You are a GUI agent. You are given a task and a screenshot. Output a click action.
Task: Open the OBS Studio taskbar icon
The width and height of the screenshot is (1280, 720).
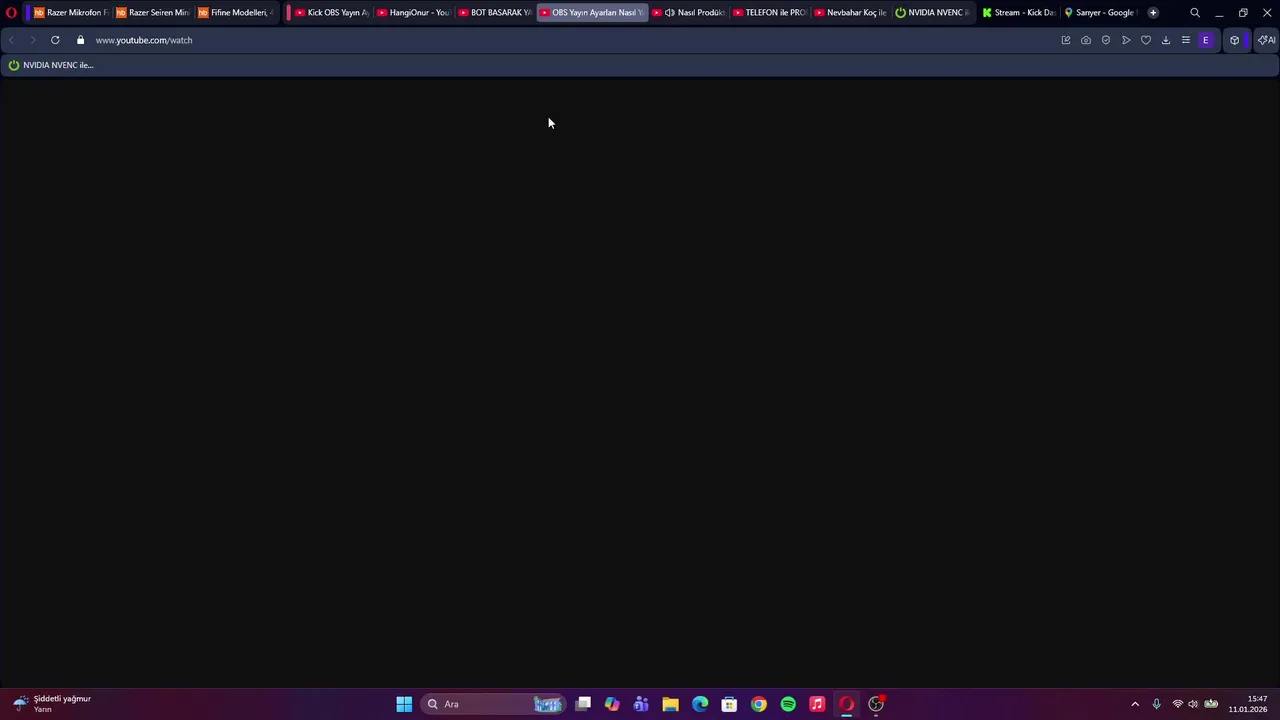click(876, 704)
